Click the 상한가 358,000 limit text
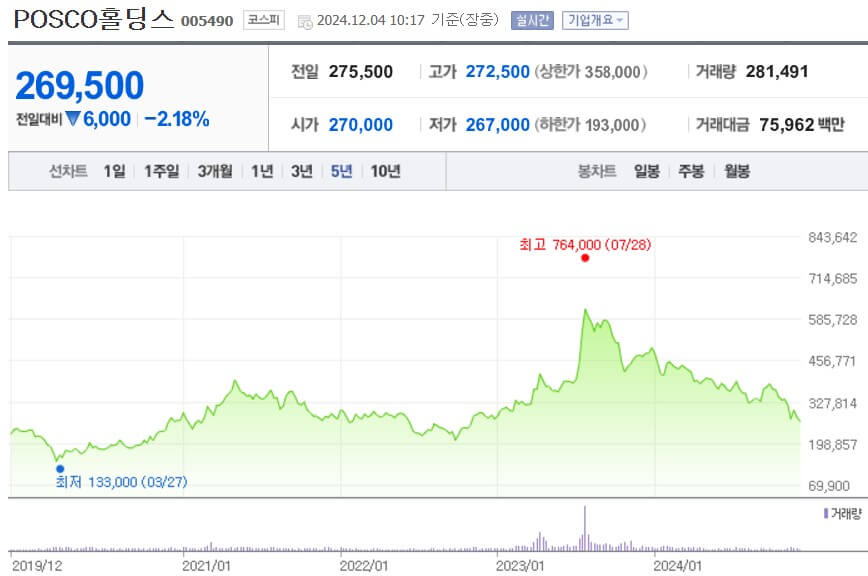The image size is (868, 576). pos(591,72)
